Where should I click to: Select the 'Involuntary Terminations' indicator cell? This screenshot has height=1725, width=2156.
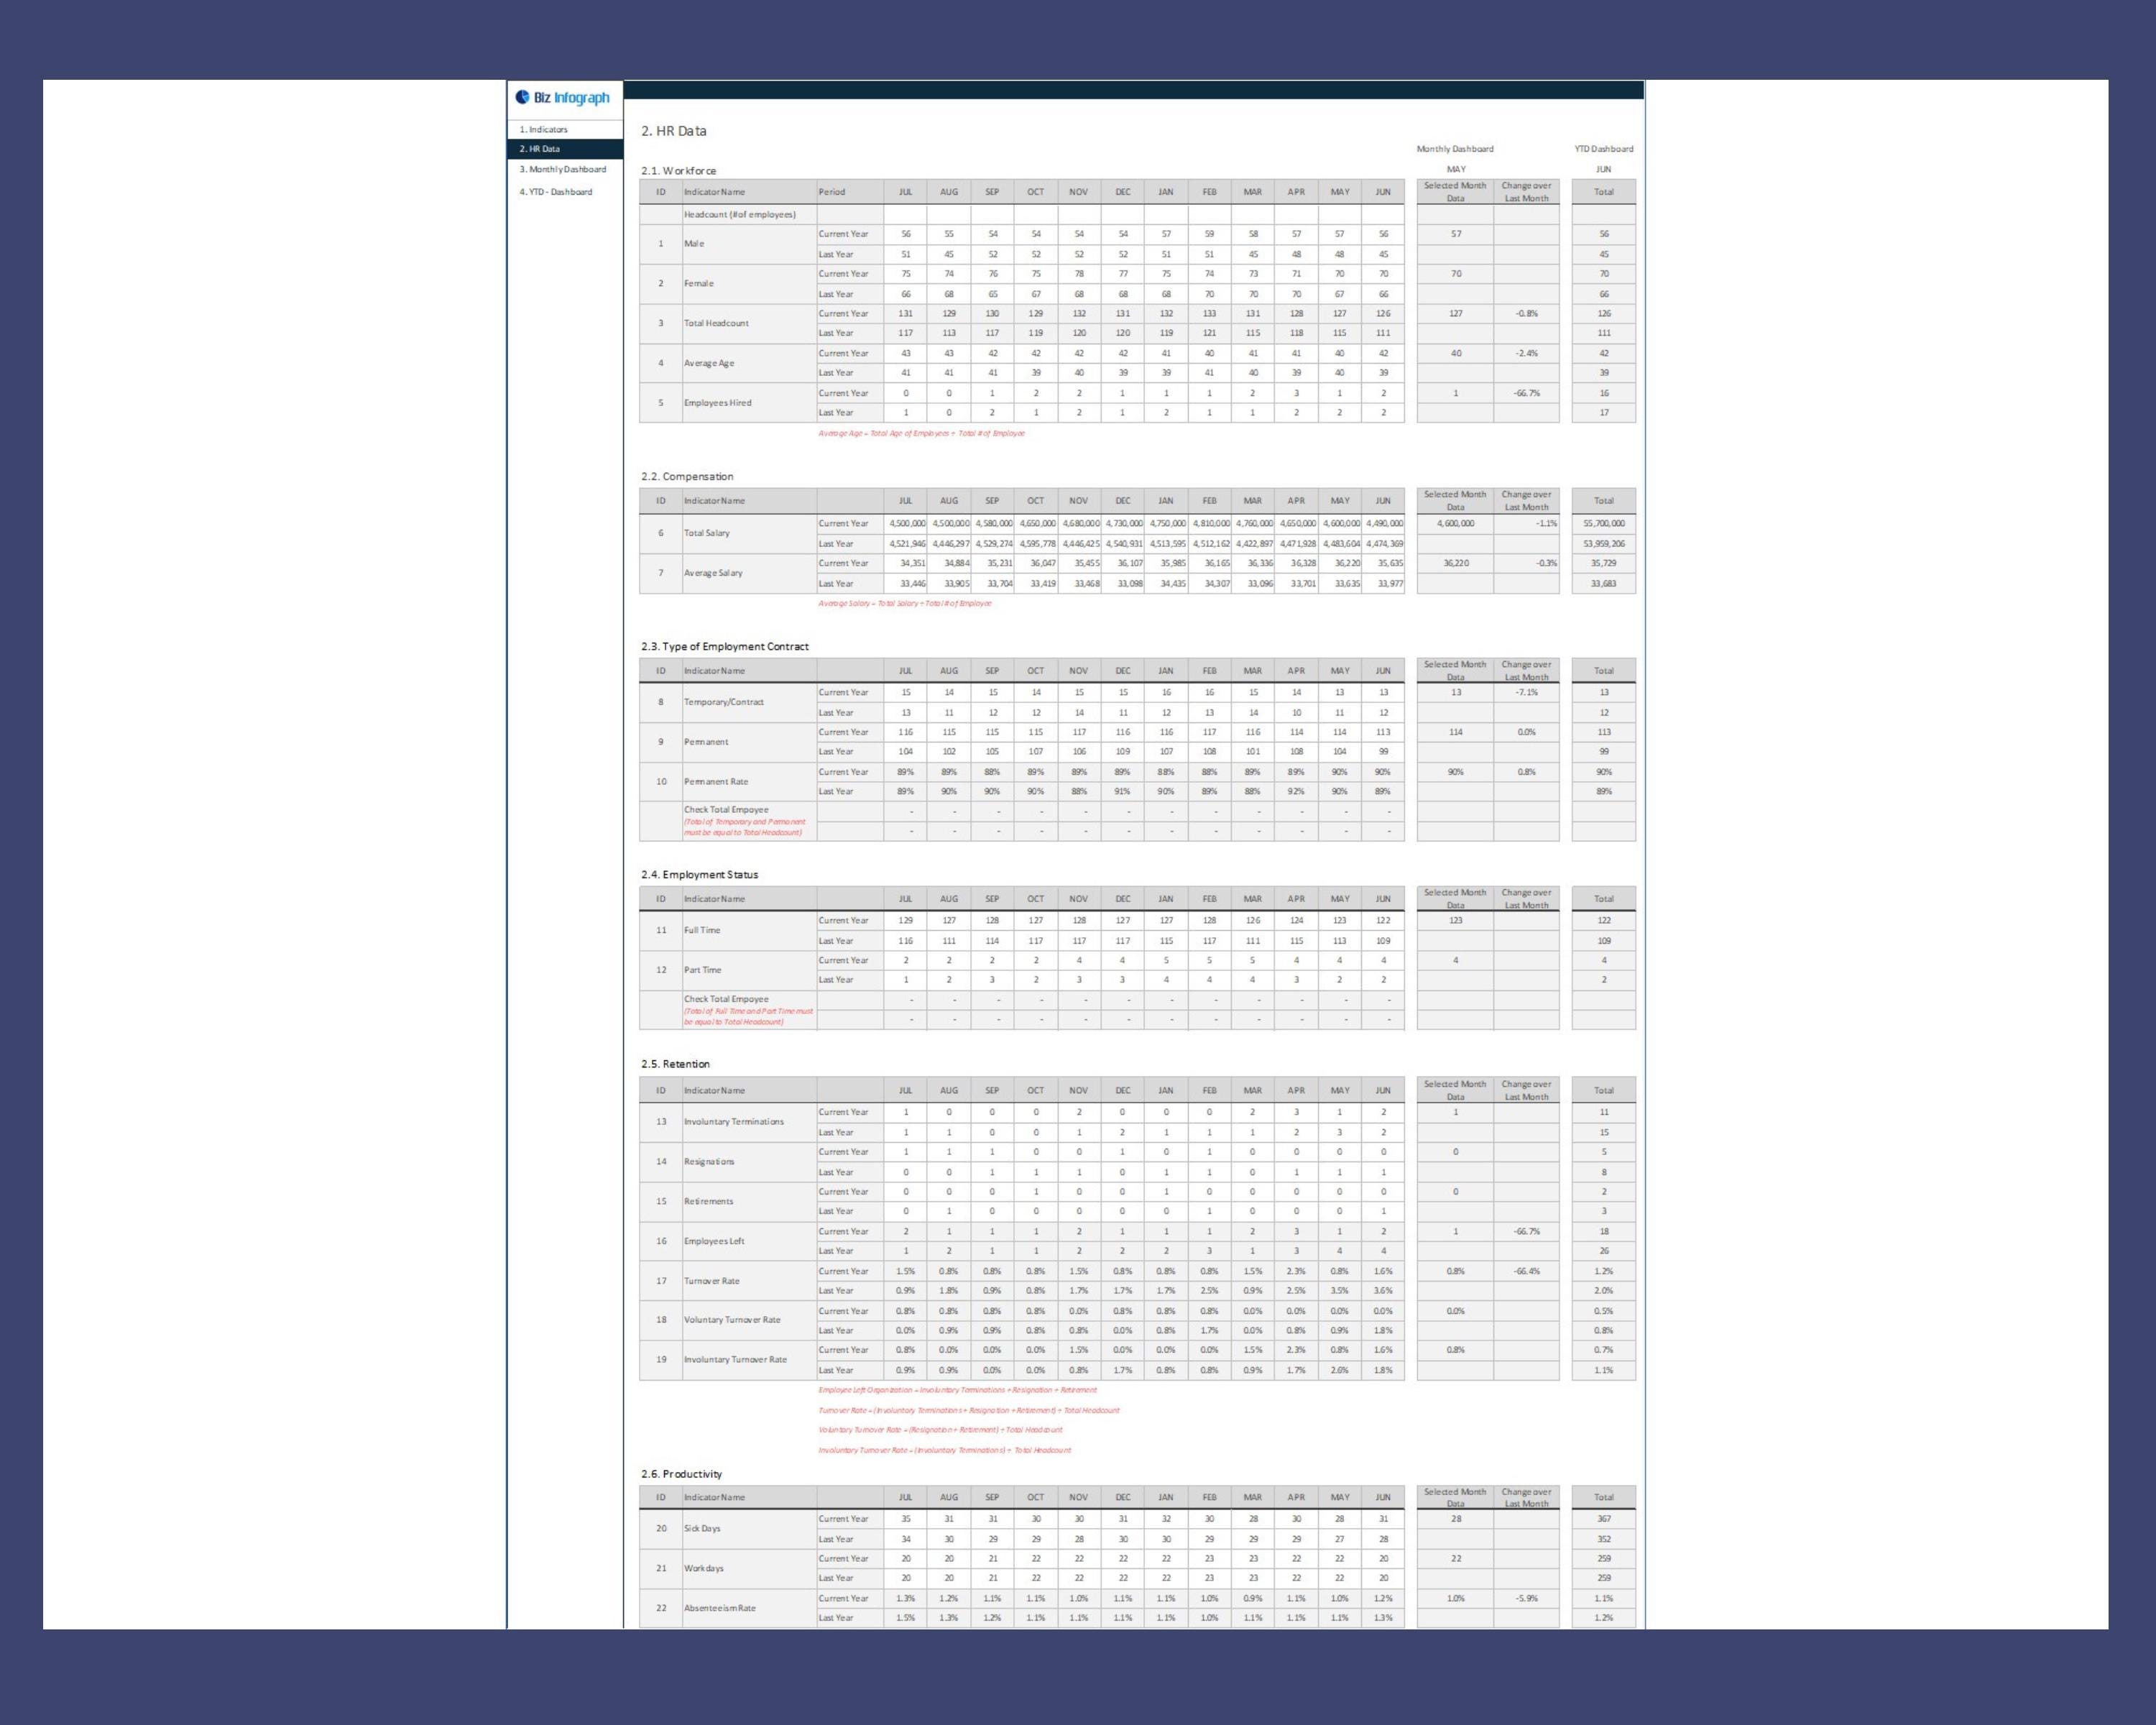(x=749, y=1122)
